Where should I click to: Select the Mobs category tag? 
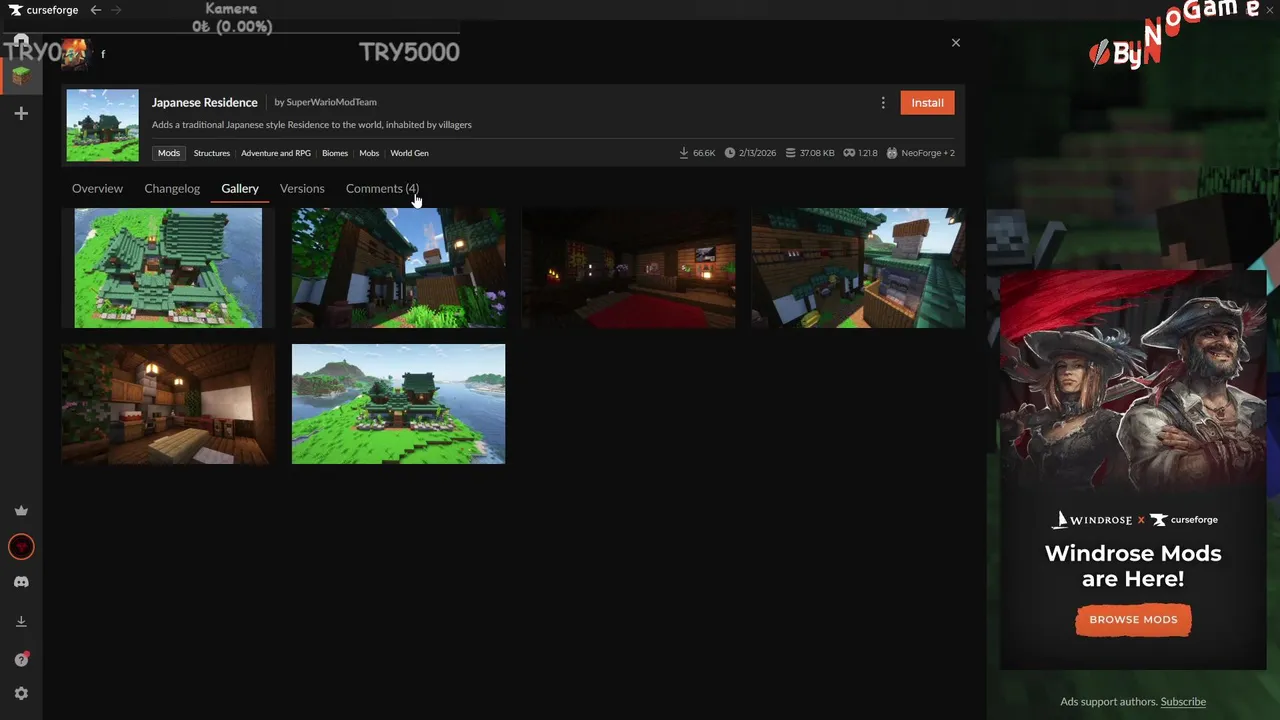[369, 153]
